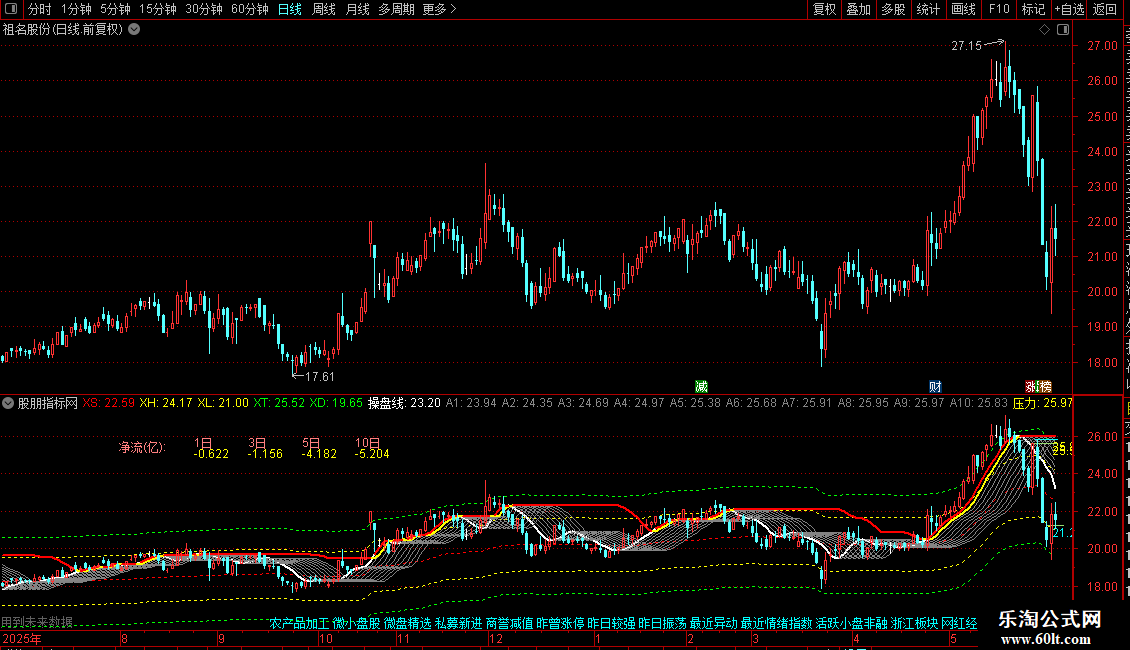Screen dimensions: 1130x650
Task: Open the 最近异动 tag
Action: (x=713, y=623)
